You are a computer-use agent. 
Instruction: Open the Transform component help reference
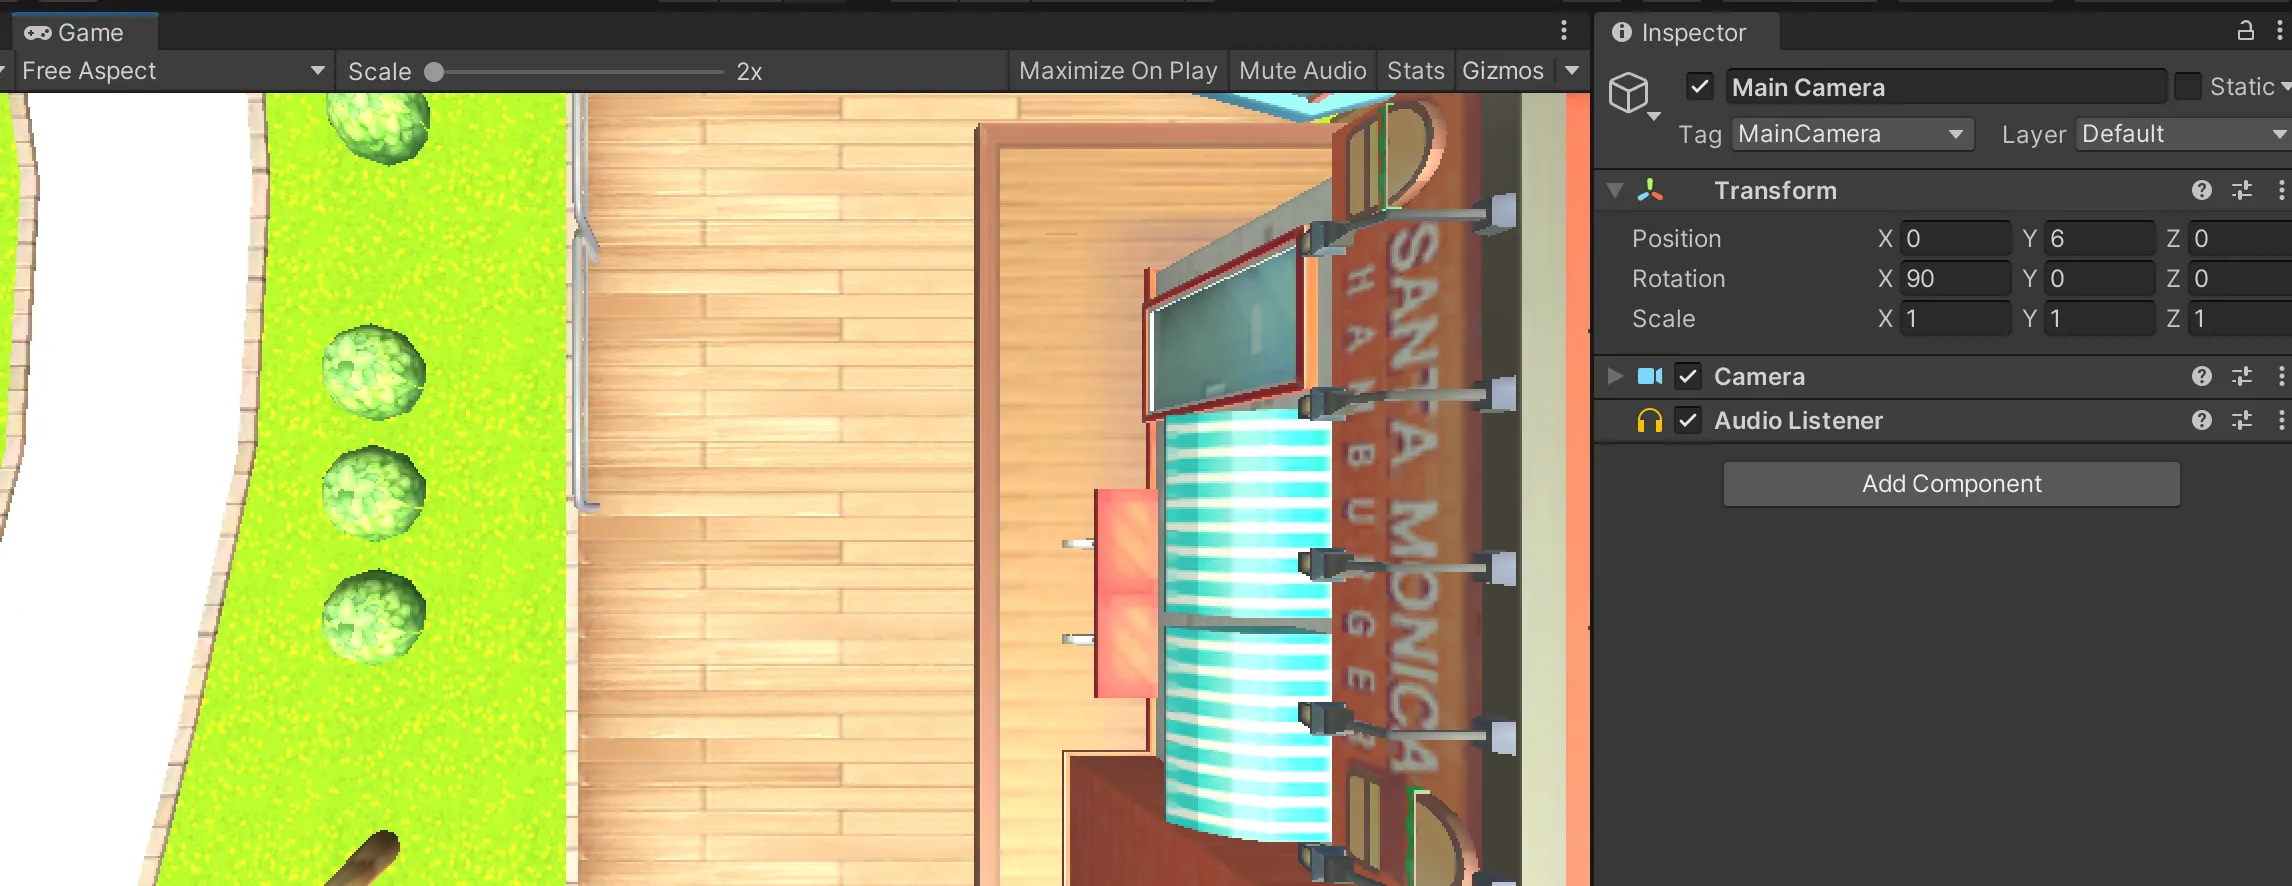point(2201,190)
